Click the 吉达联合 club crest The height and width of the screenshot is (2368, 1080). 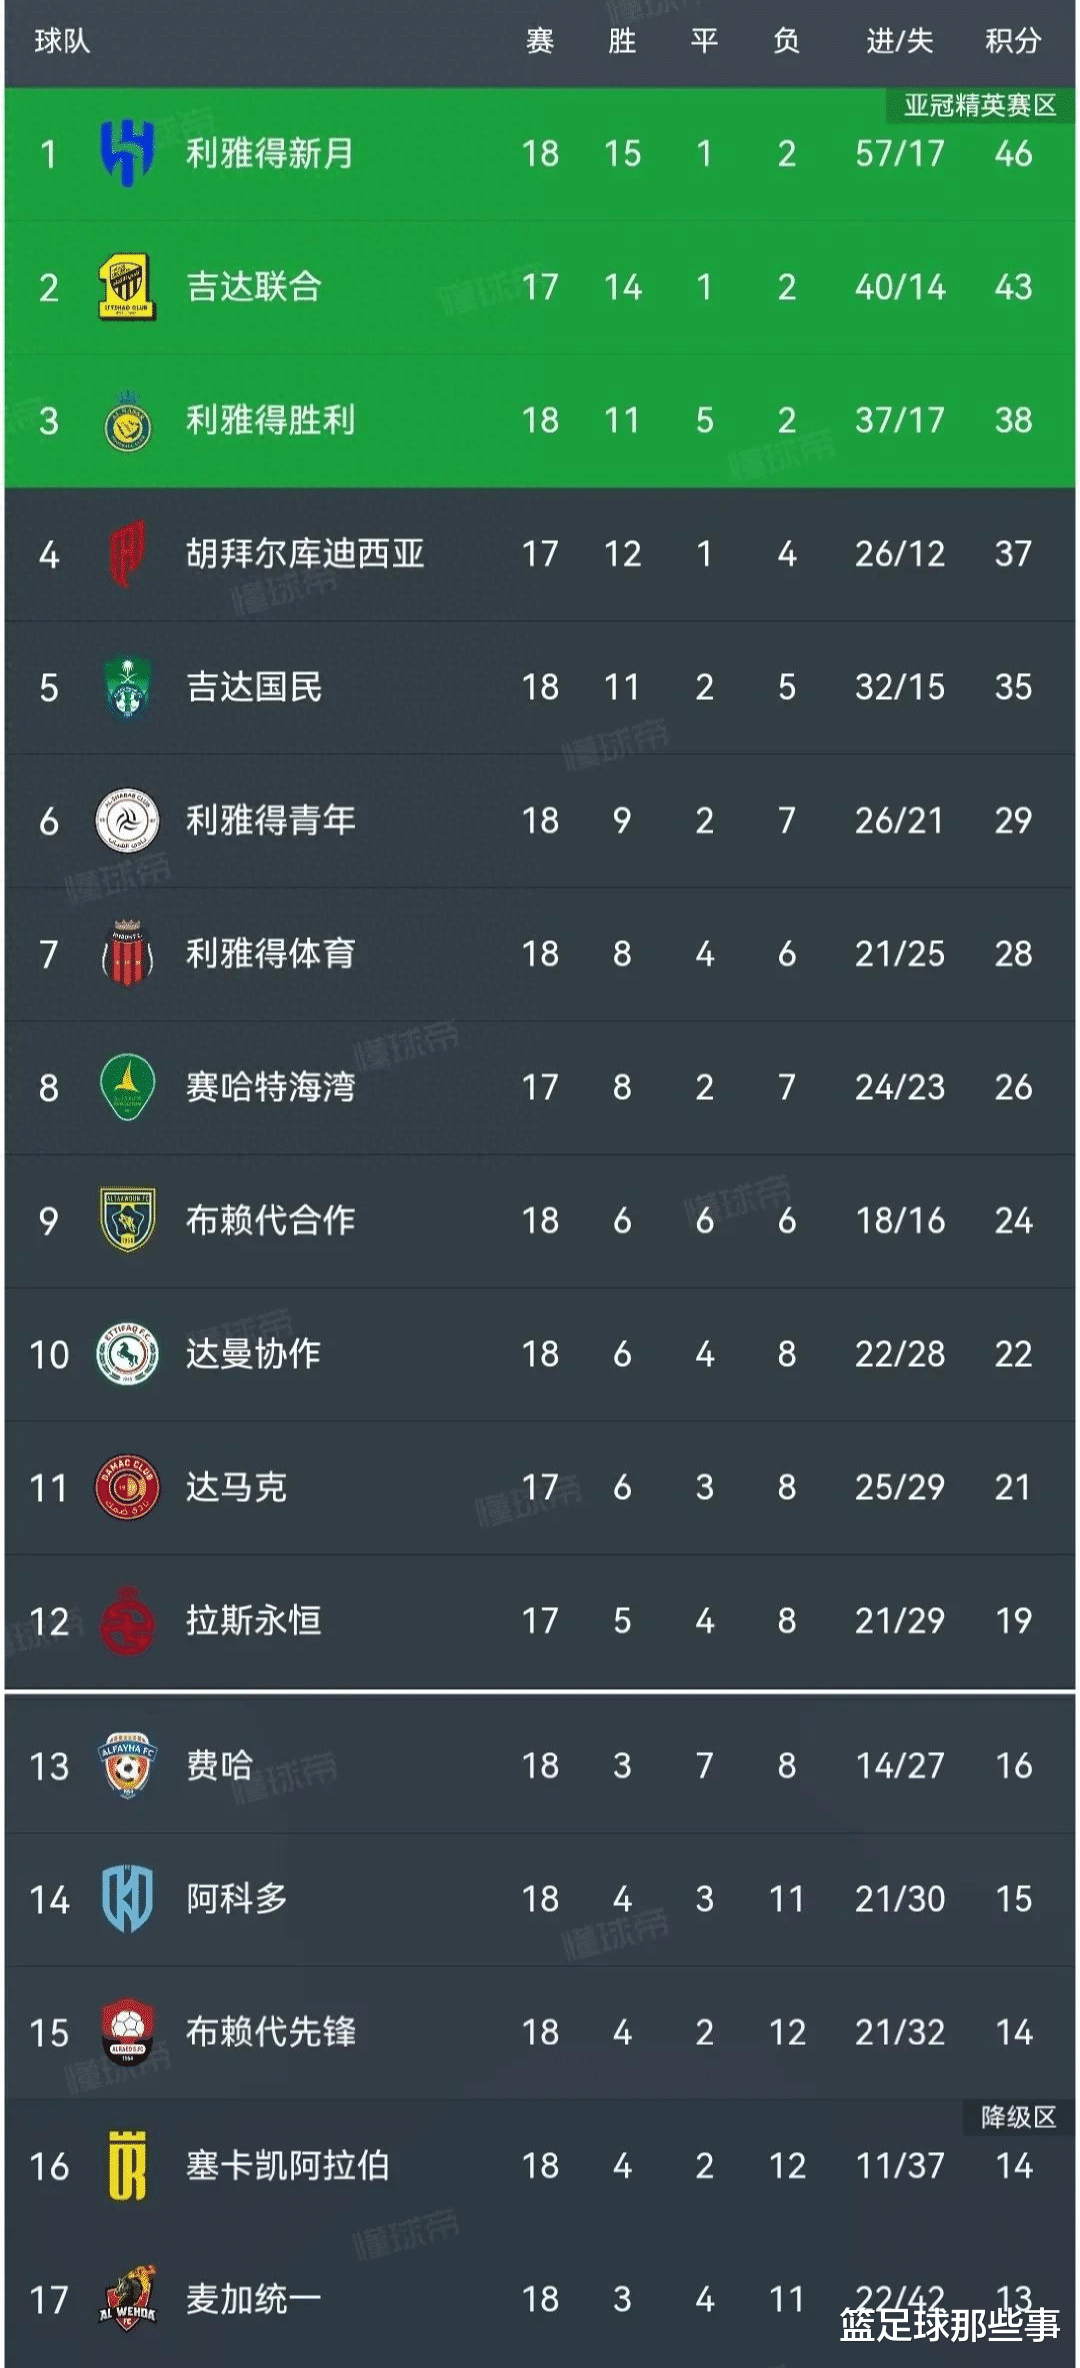[x=127, y=287]
